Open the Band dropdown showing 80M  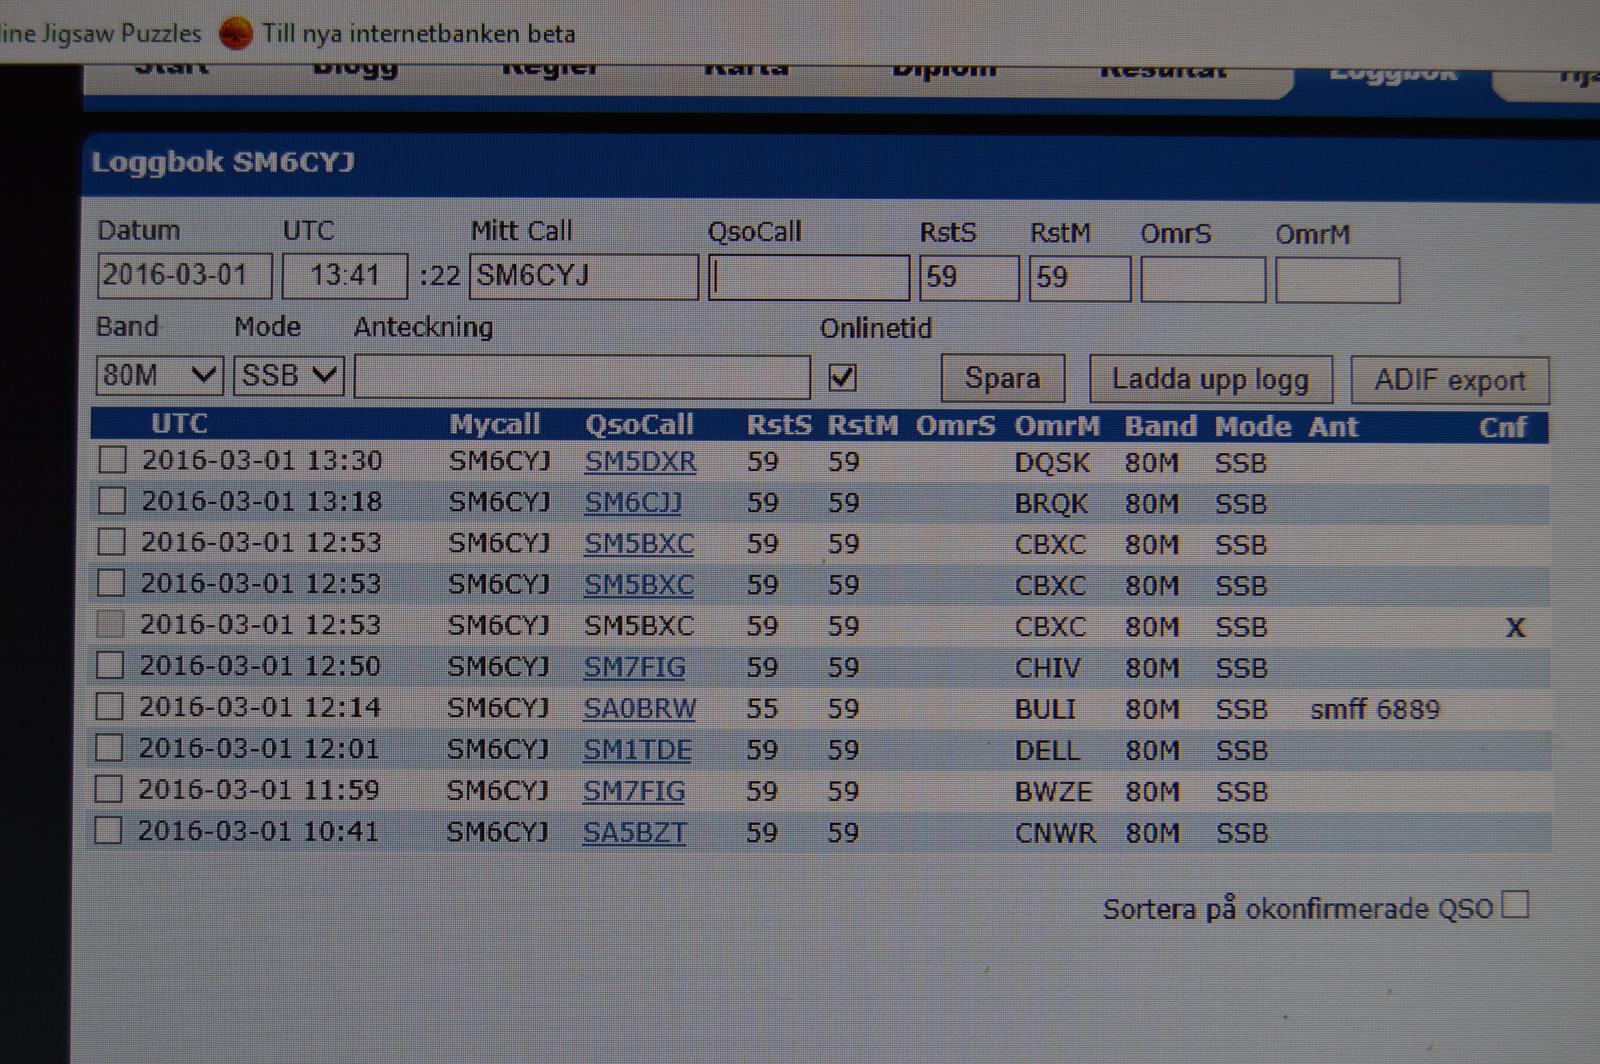[x=159, y=376]
